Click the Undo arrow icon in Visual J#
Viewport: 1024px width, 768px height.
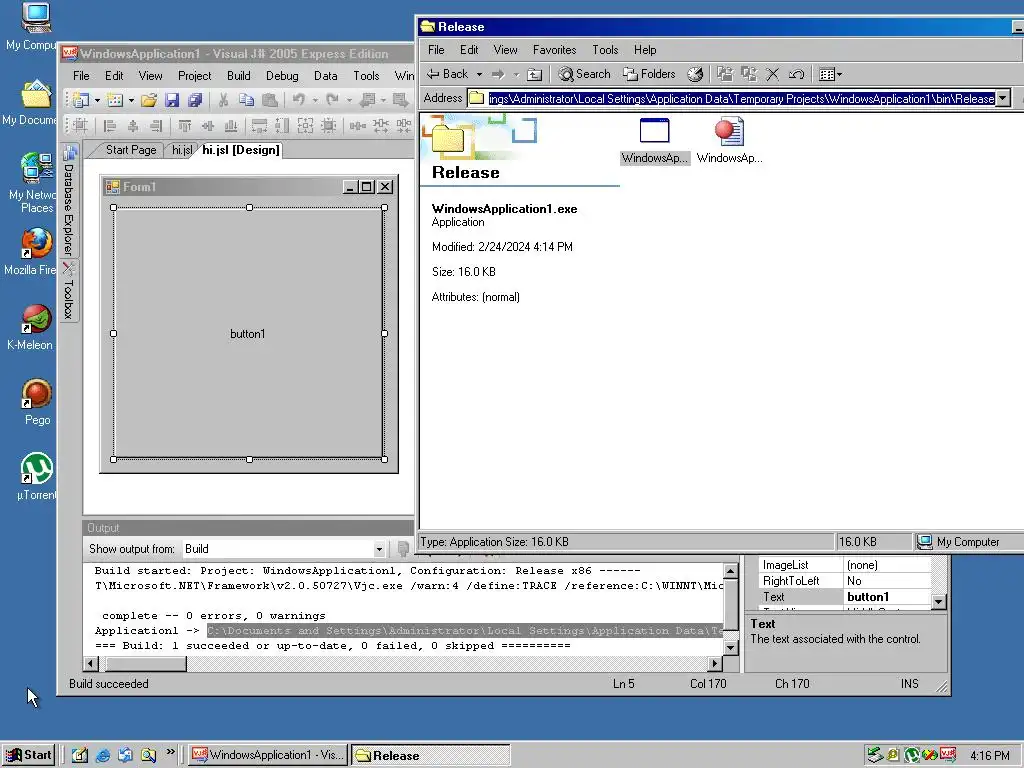tap(298, 100)
